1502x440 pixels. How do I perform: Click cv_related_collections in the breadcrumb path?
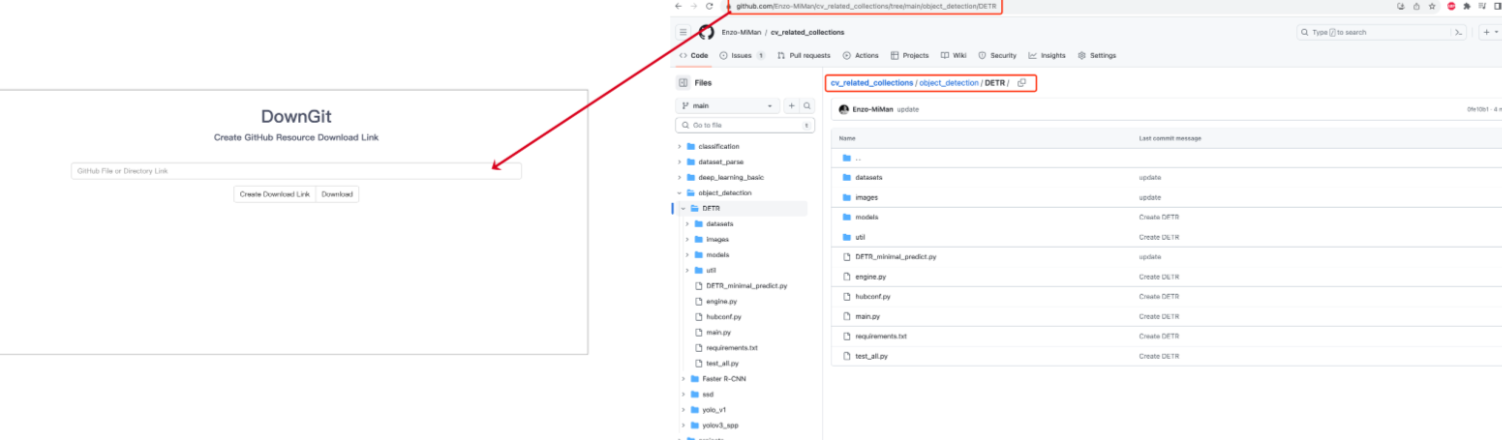[872, 83]
